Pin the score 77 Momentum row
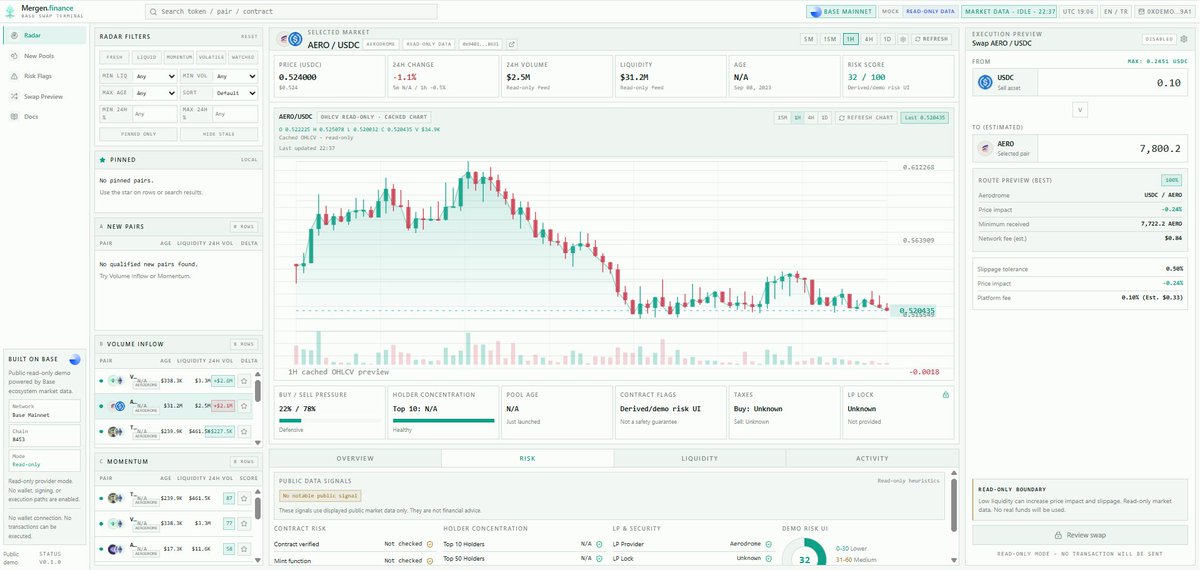The image size is (1200, 570). pyautogui.click(x=243, y=522)
